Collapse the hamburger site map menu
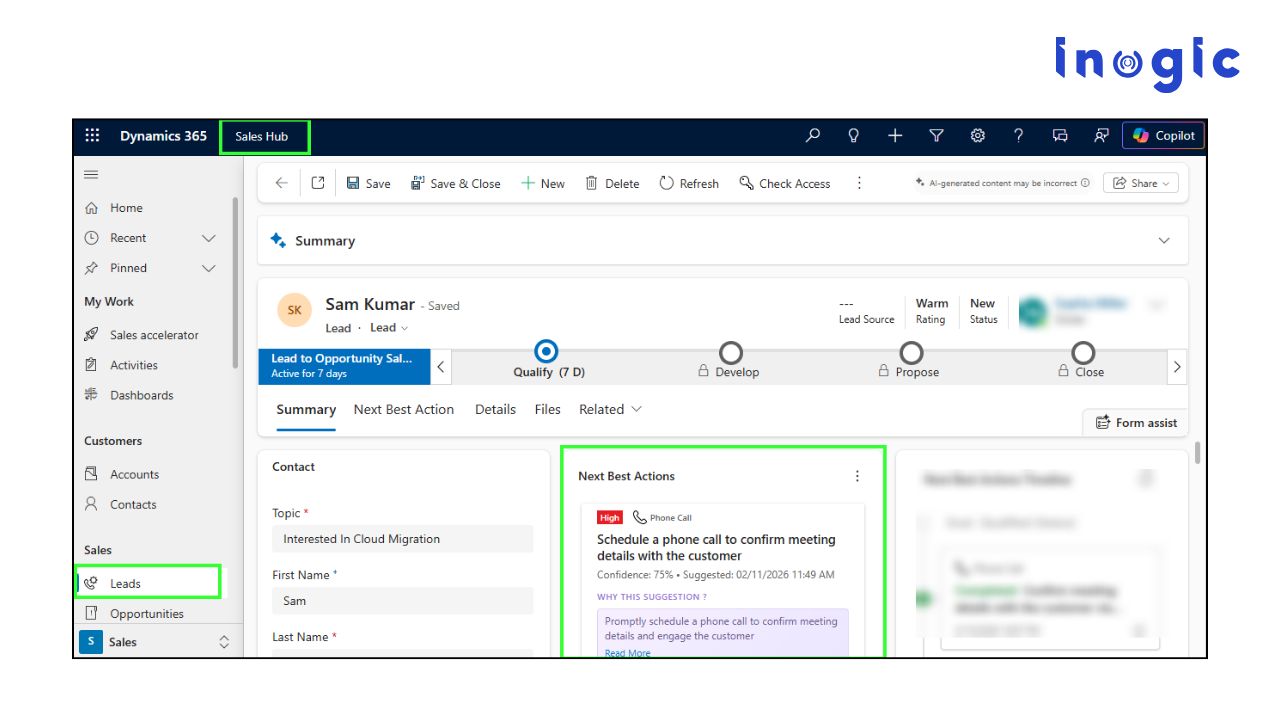1280x720 pixels. [91, 174]
